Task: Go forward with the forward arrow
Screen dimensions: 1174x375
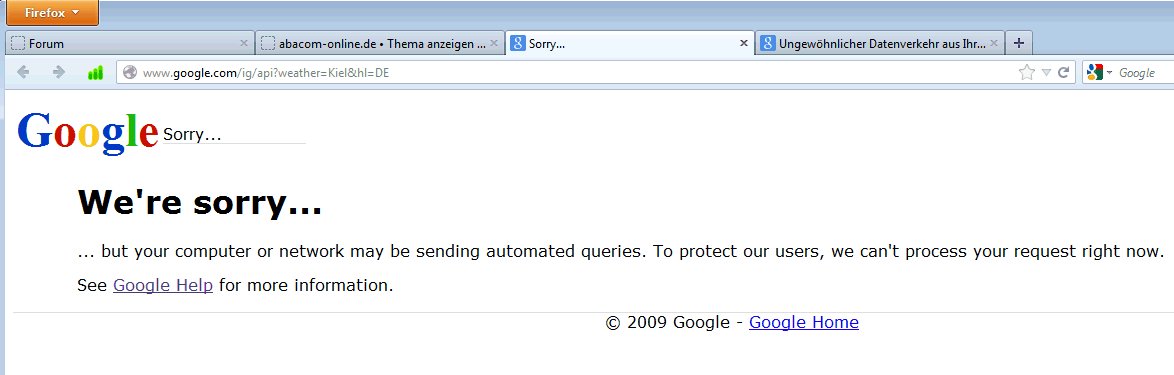Action: tap(58, 73)
